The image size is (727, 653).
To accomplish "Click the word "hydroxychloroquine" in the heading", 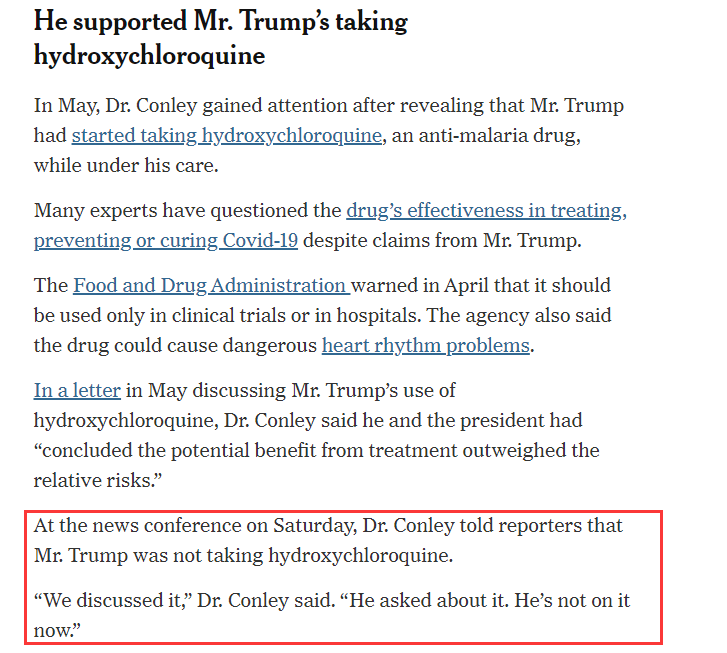I will pos(149,56).
